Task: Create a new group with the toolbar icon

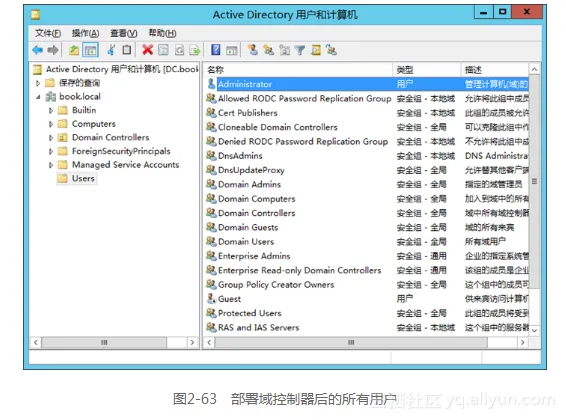Action: pos(268,50)
